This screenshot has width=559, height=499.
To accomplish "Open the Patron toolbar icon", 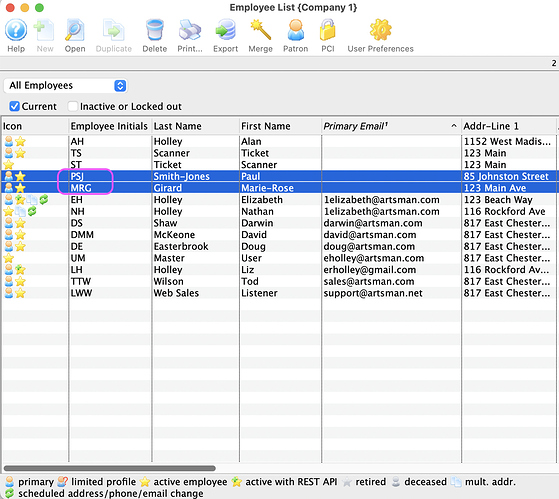I will [x=296, y=30].
